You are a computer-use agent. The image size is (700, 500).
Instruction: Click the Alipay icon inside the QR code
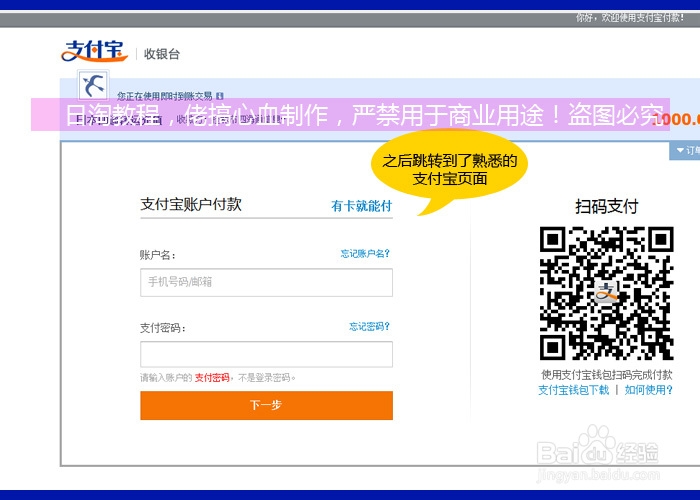606,292
